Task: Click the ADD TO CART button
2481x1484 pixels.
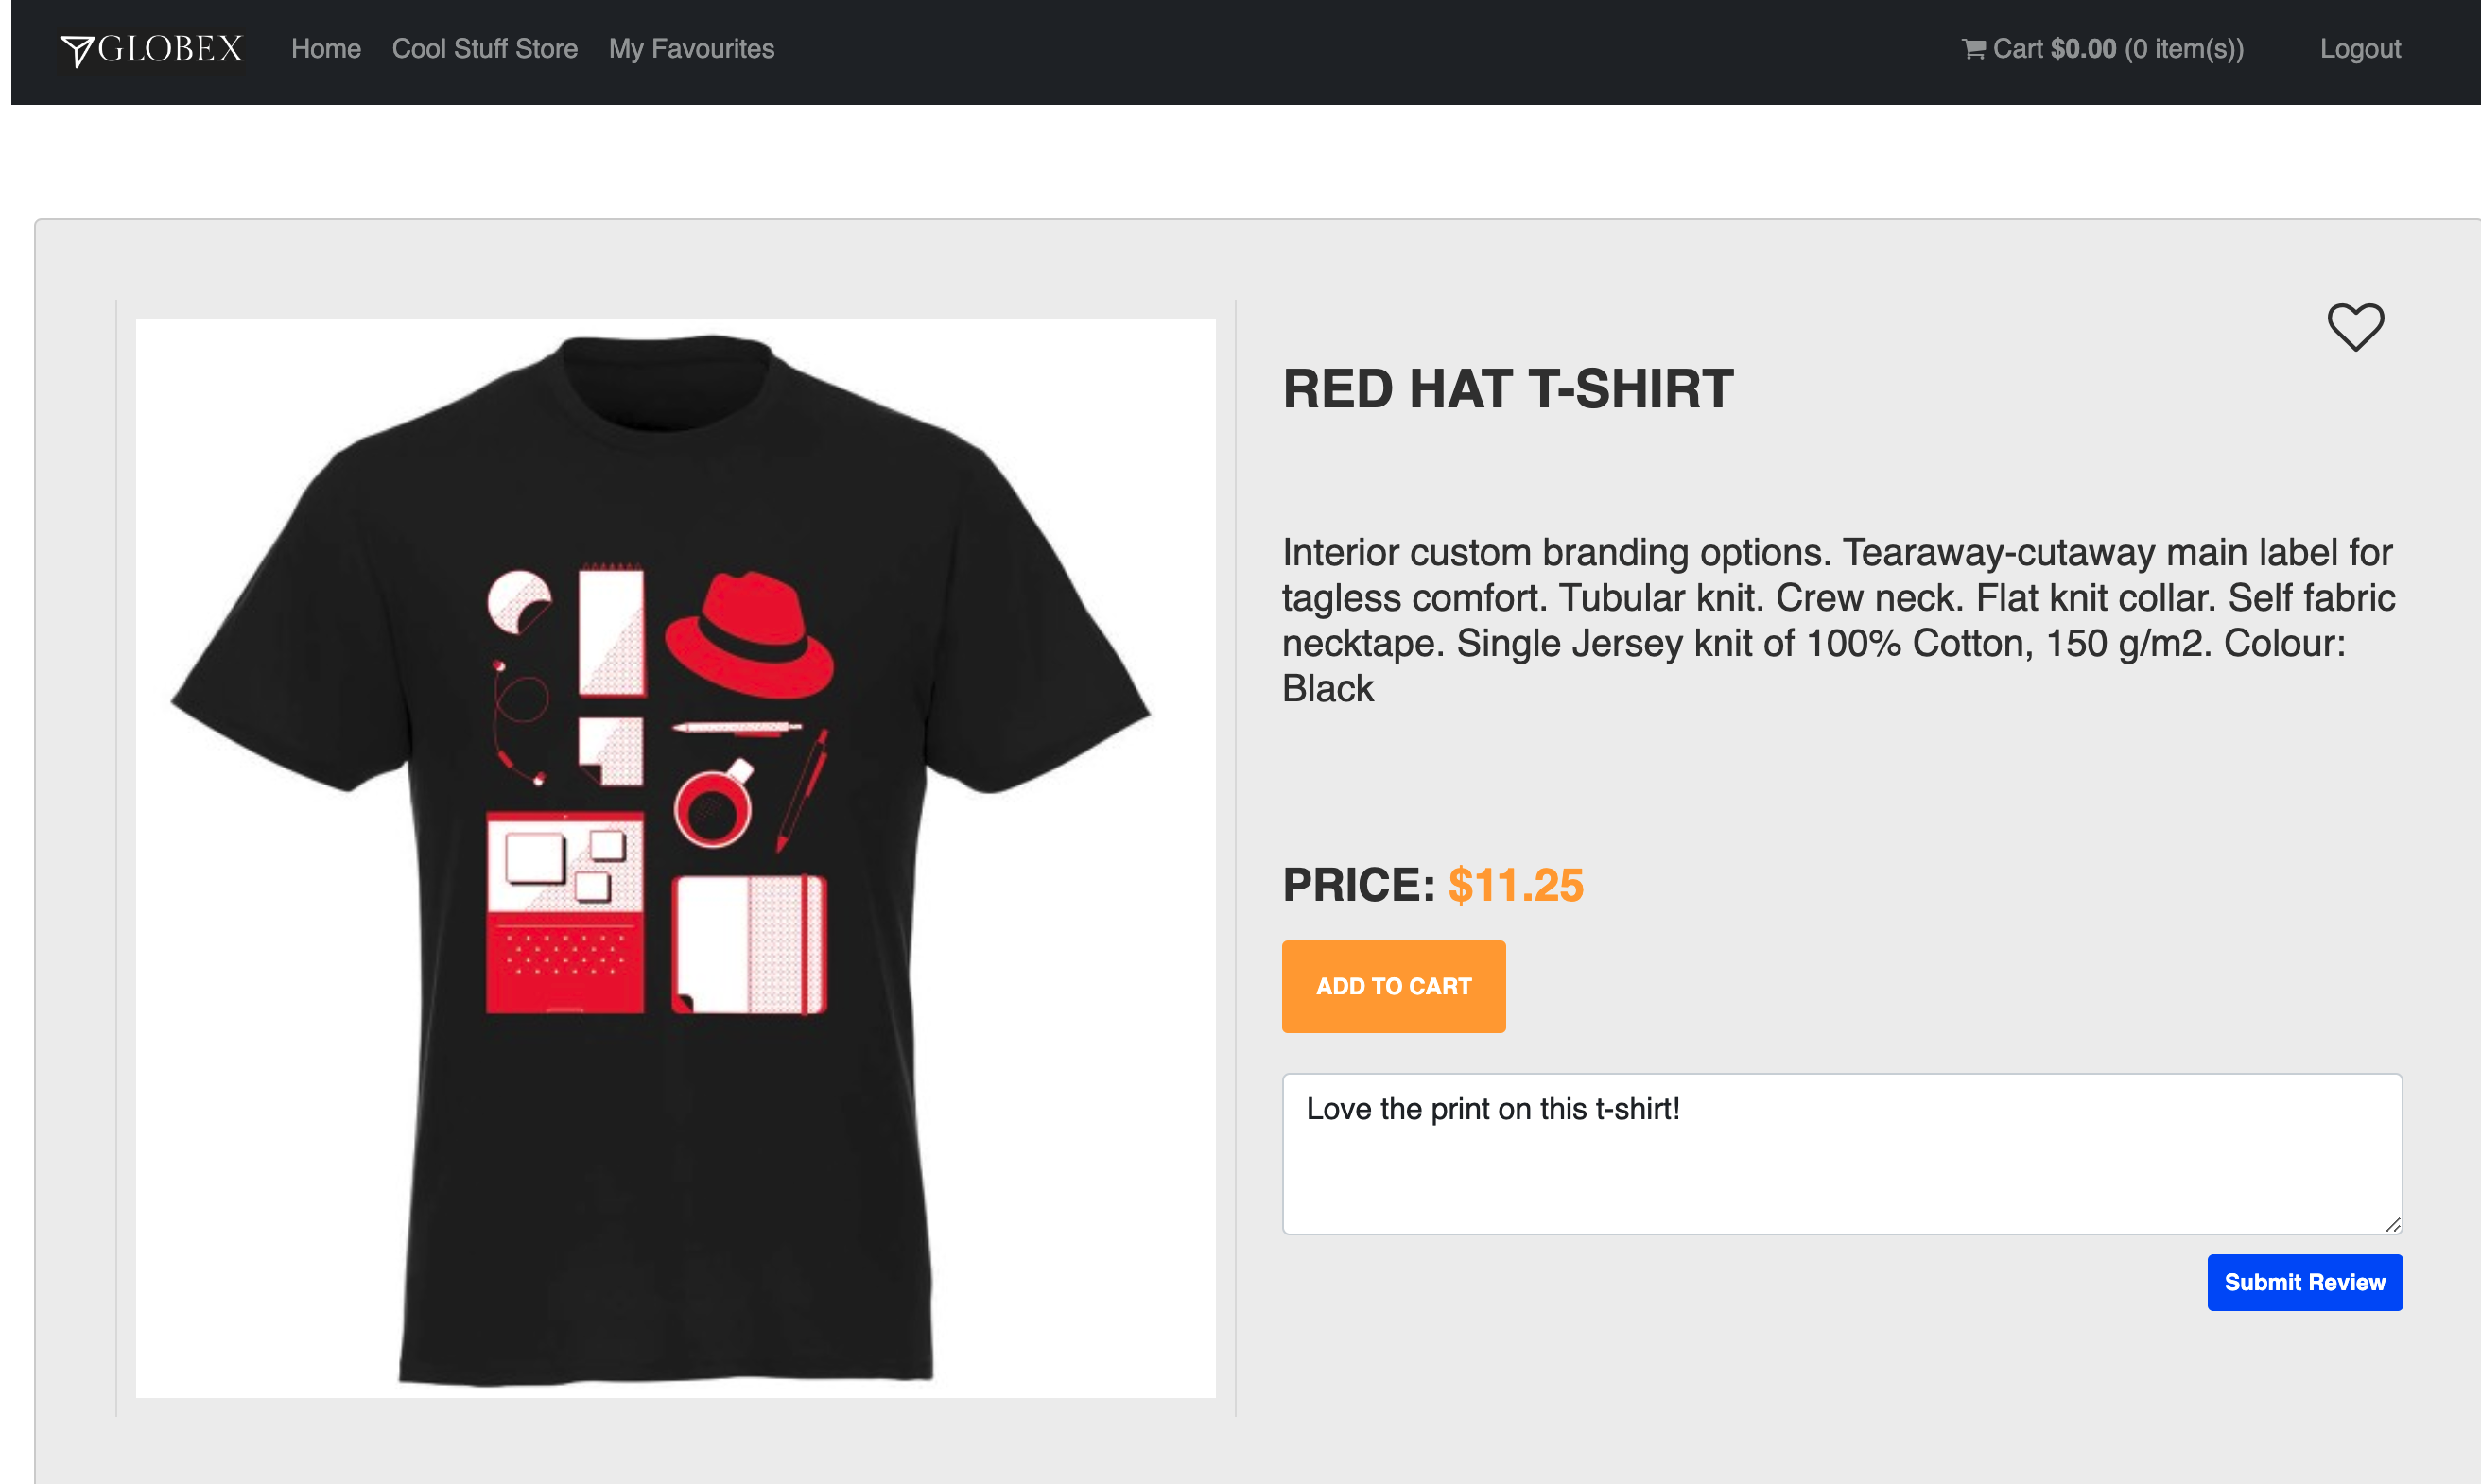Action: coord(1393,986)
